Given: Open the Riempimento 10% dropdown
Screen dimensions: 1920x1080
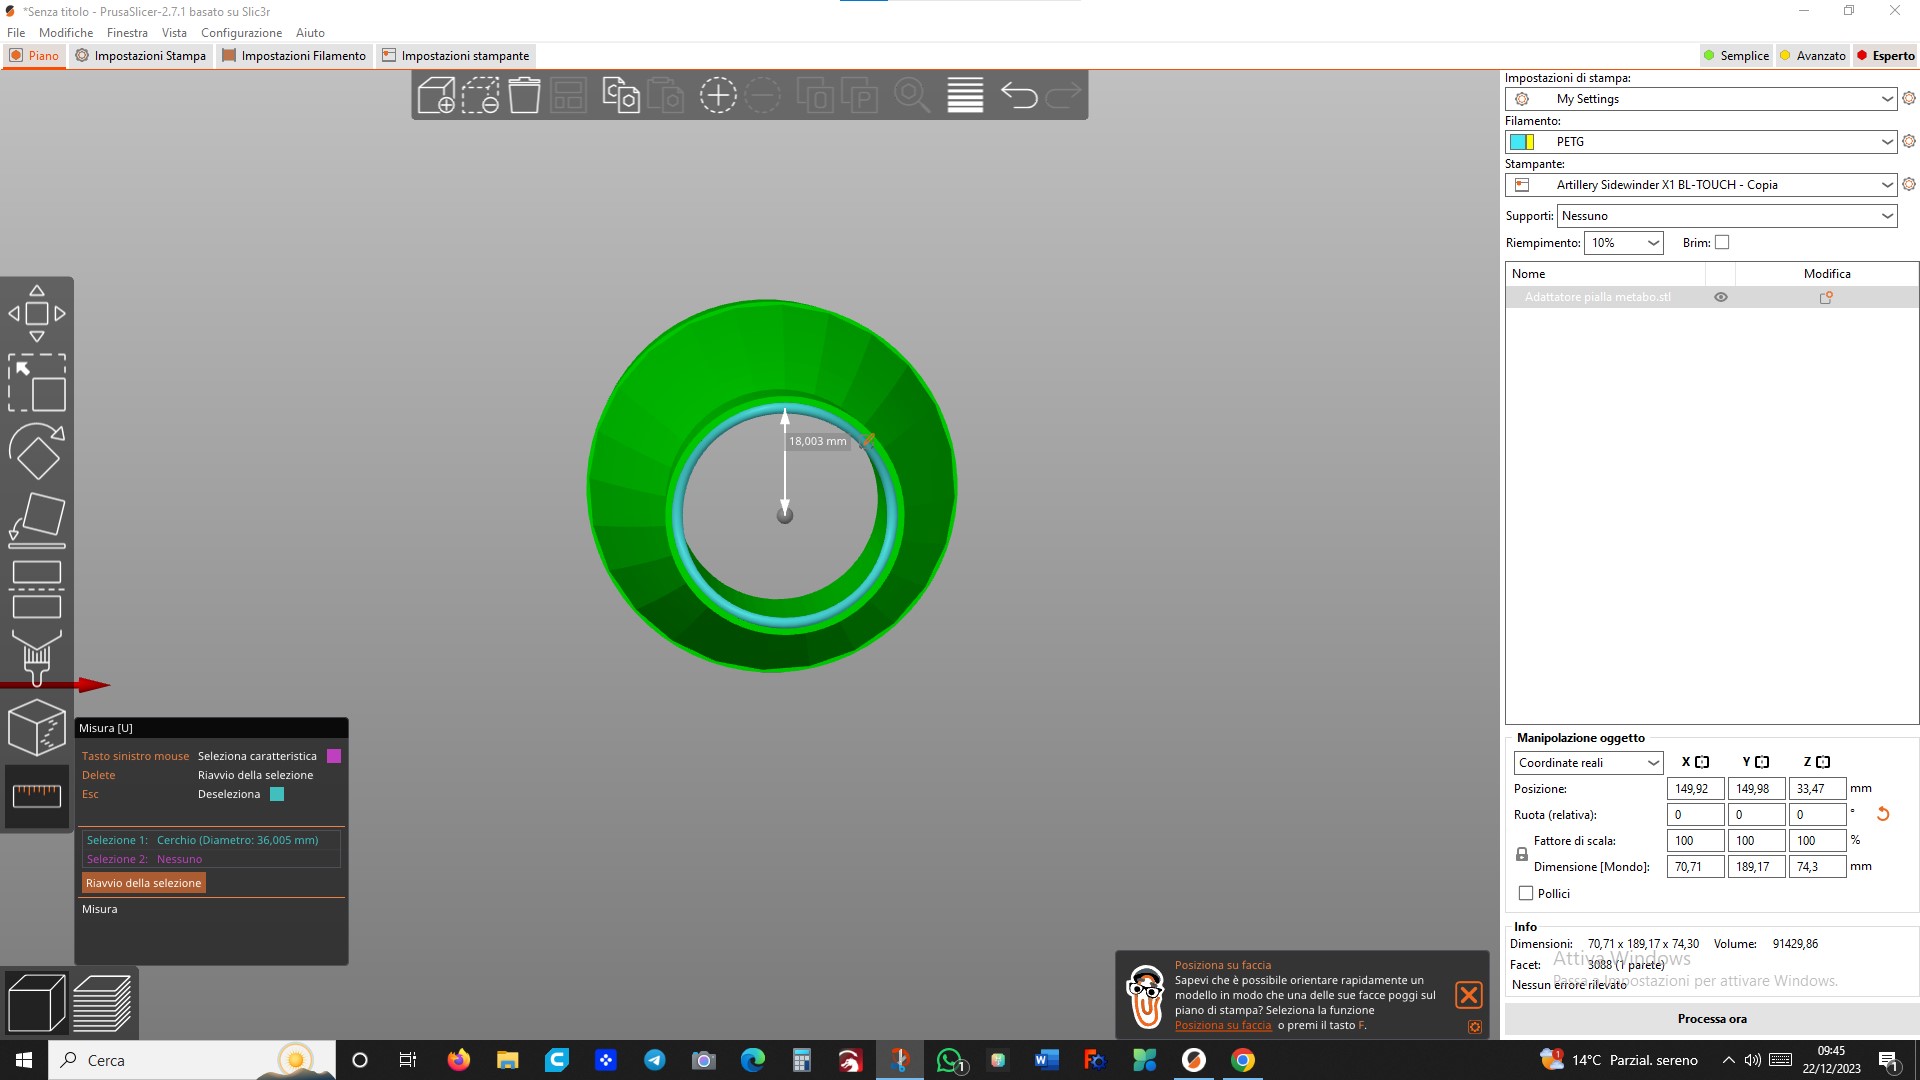Looking at the screenshot, I should click(1653, 243).
